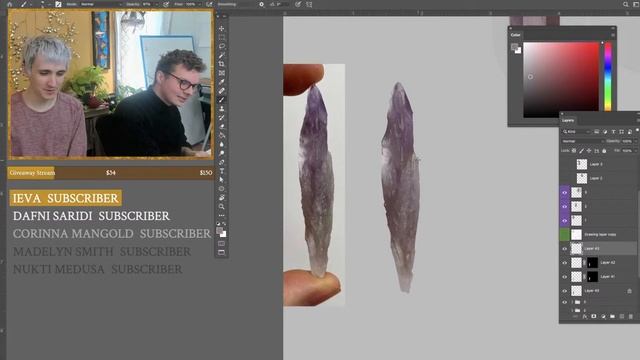Viewport: 640px width, 360px height.
Task: Click Layer 42's black mask thumbnail
Action: click(x=592, y=263)
